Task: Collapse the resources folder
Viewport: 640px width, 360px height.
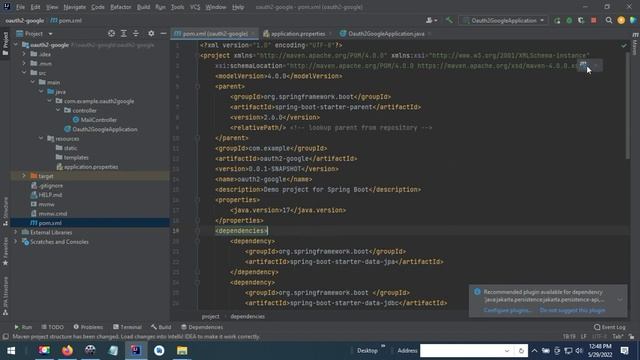Action: tap(41, 138)
